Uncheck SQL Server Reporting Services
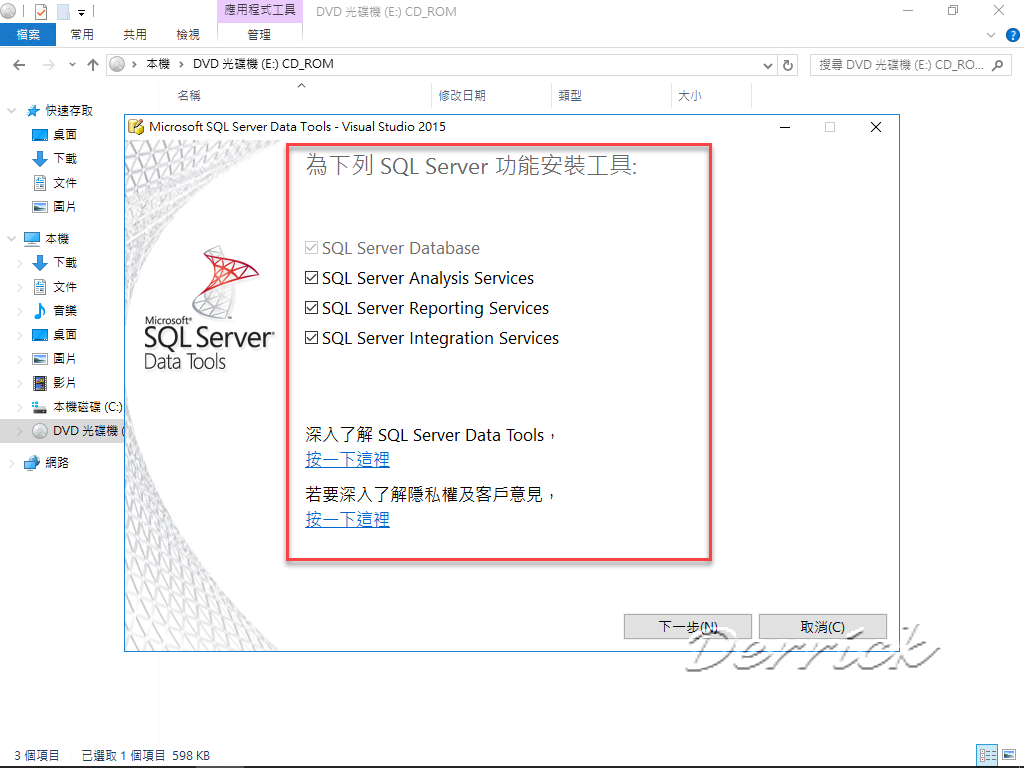 tap(311, 308)
